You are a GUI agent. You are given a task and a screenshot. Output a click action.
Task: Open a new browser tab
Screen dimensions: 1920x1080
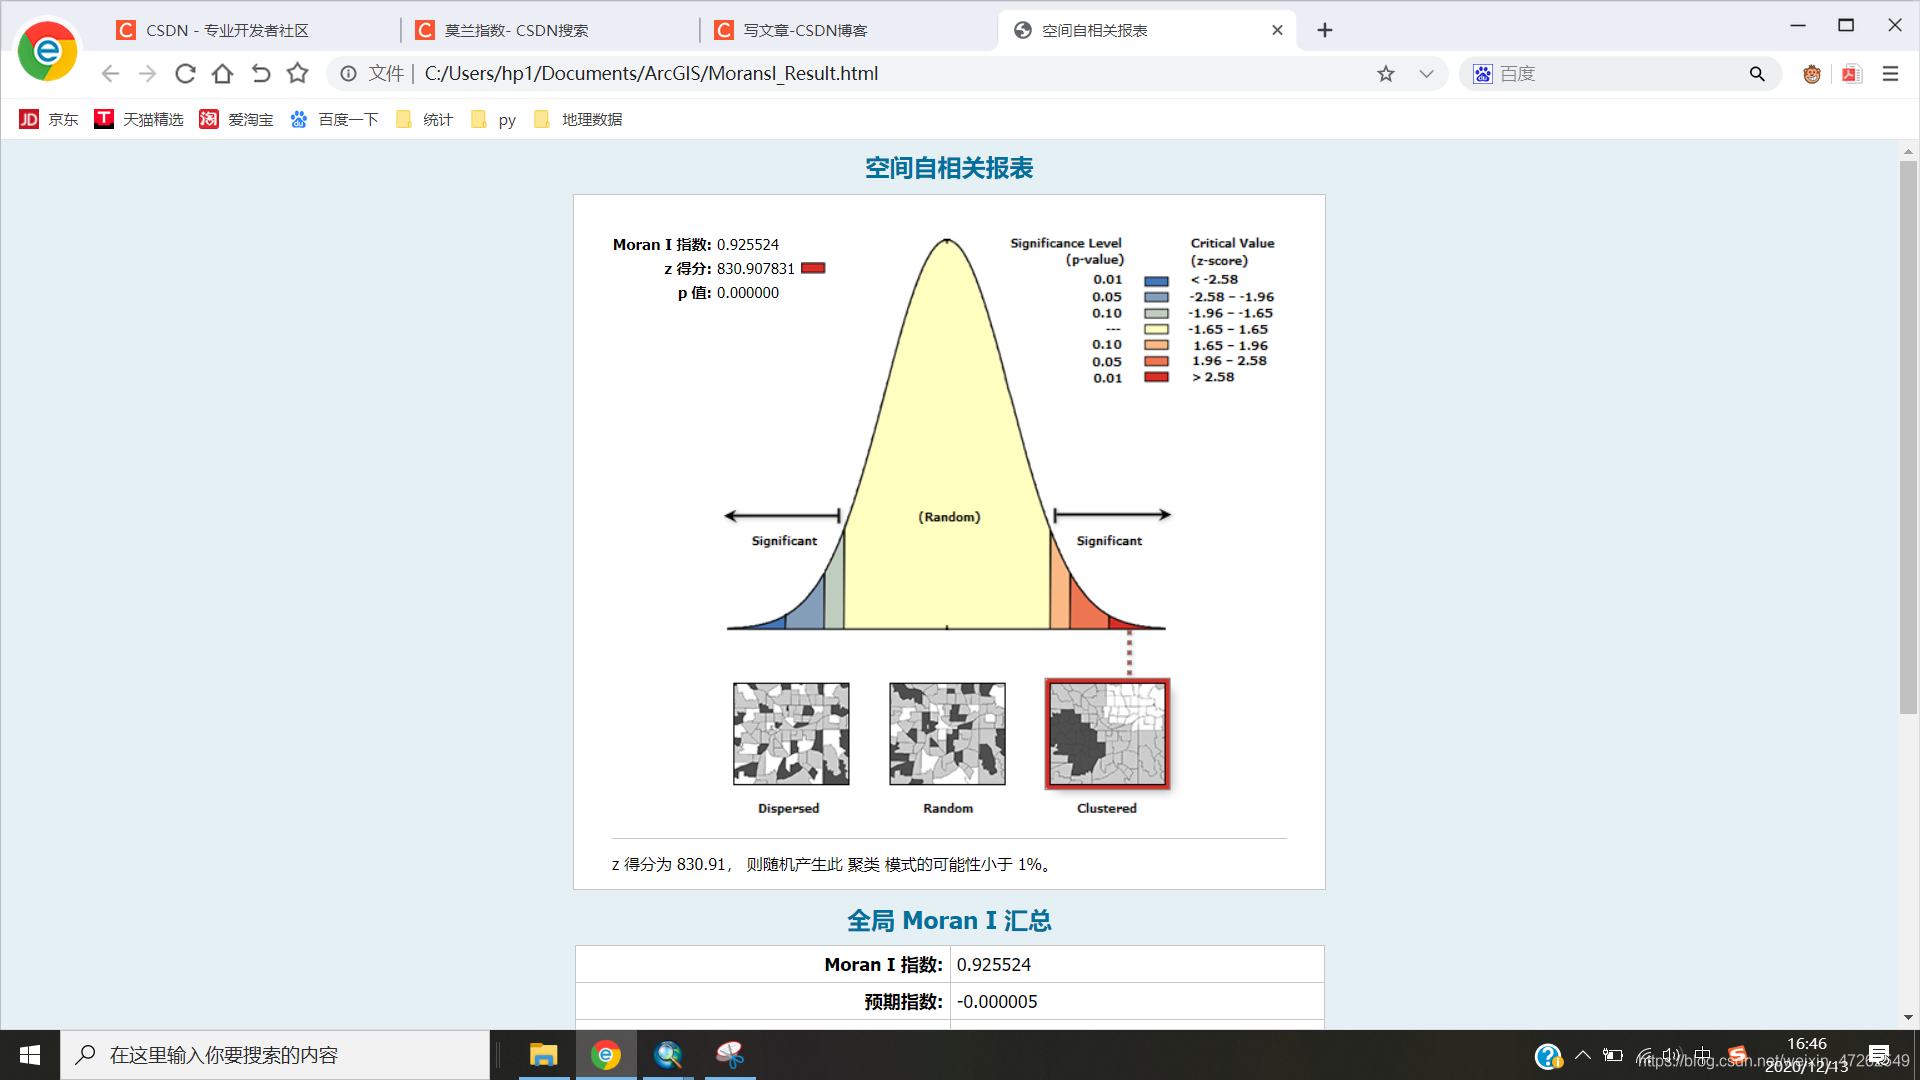[1324, 30]
